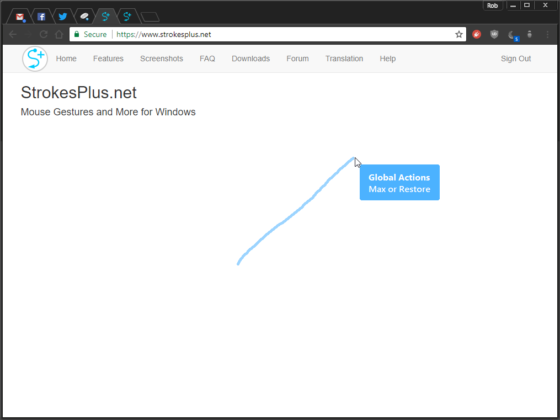
Task: Reload the page with refresh icon
Action: point(44,34)
